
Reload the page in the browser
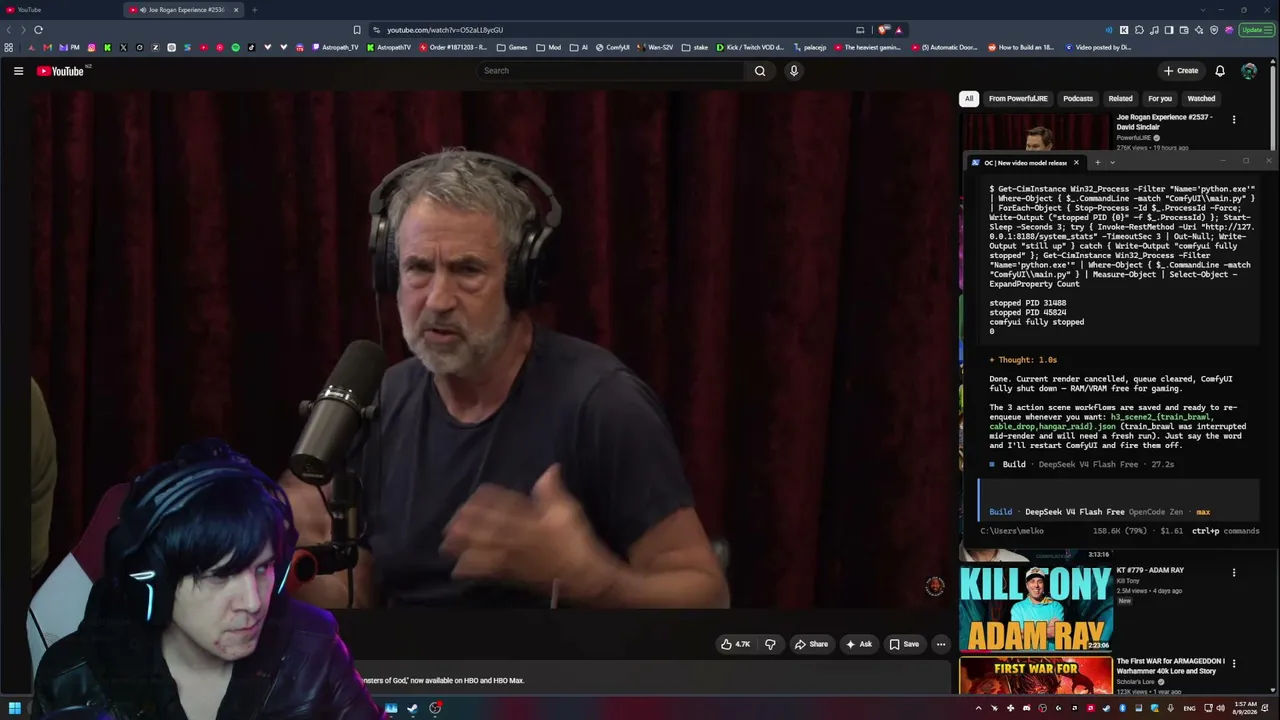[x=38, y=30]
